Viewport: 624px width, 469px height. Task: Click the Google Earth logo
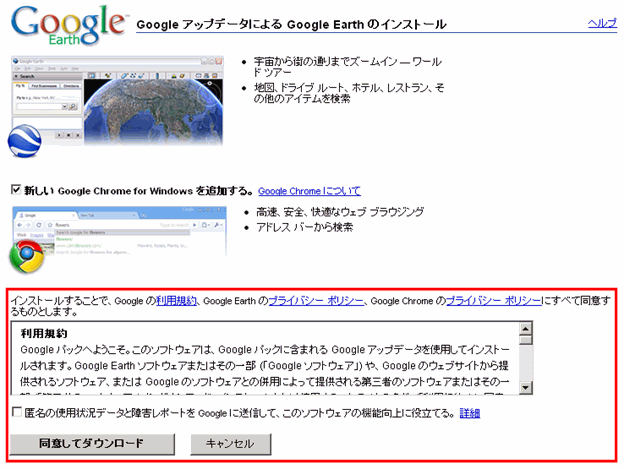click(68, 26)
